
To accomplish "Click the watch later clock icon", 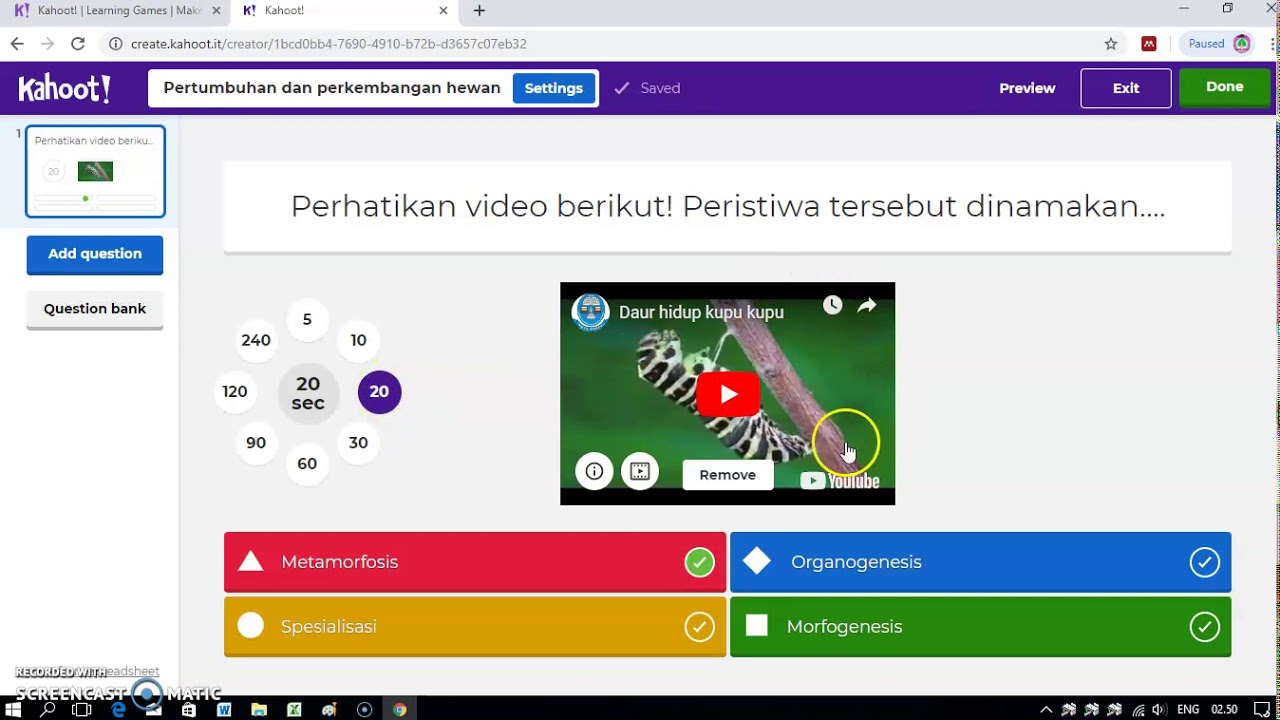I will tap(832, 305).
